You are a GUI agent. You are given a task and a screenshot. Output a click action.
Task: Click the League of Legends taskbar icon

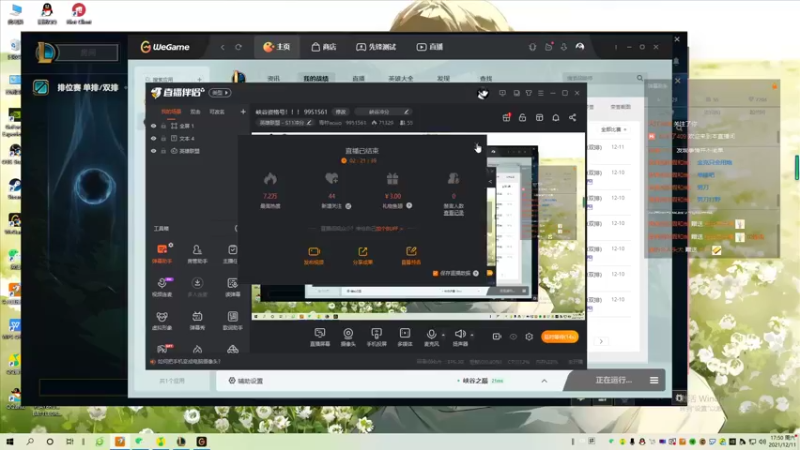[x=181, y=441]
